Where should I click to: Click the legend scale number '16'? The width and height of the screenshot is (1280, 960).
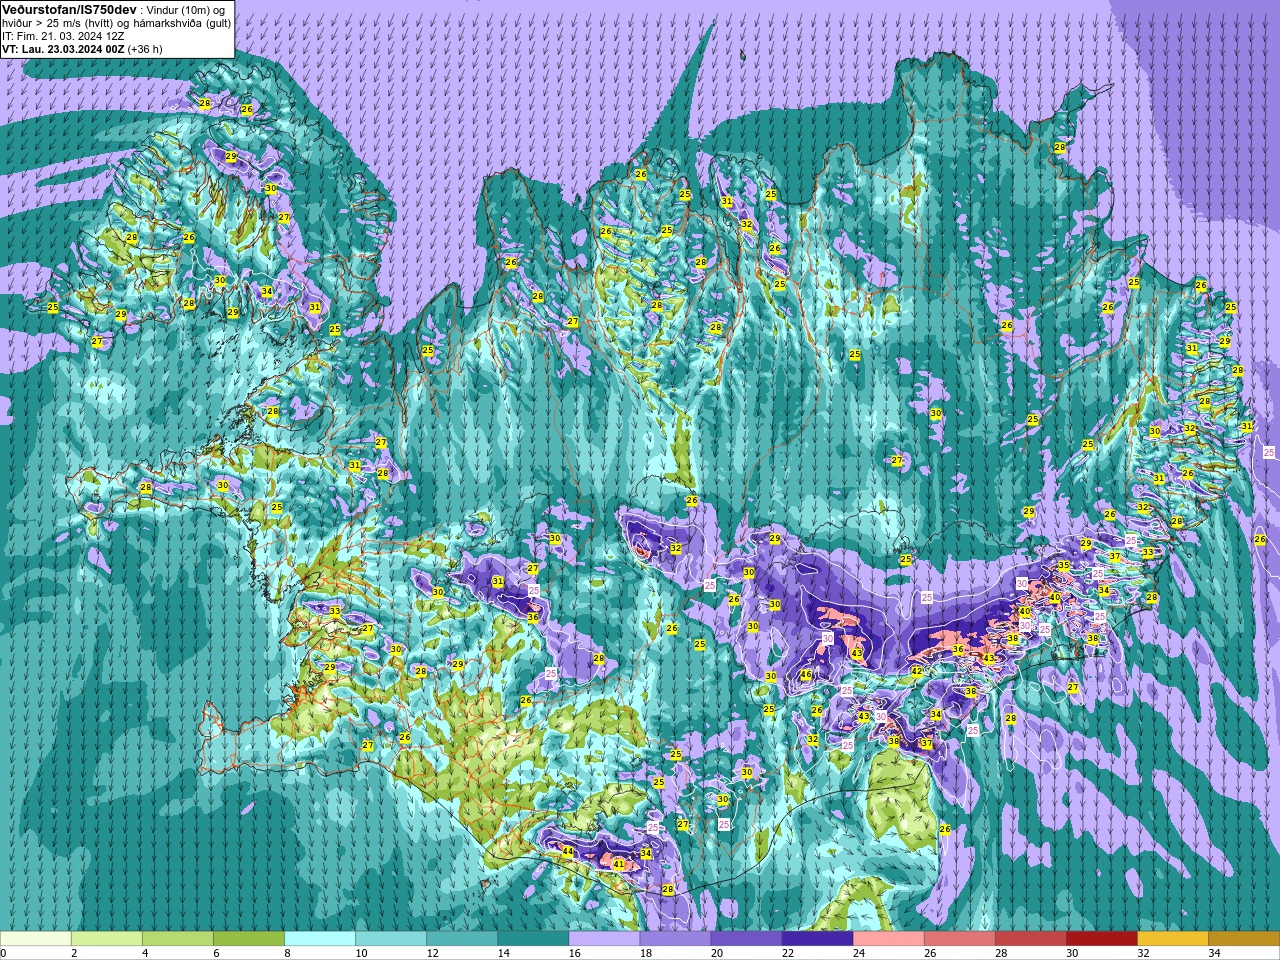pyautogui.click(x=574, y=953)
